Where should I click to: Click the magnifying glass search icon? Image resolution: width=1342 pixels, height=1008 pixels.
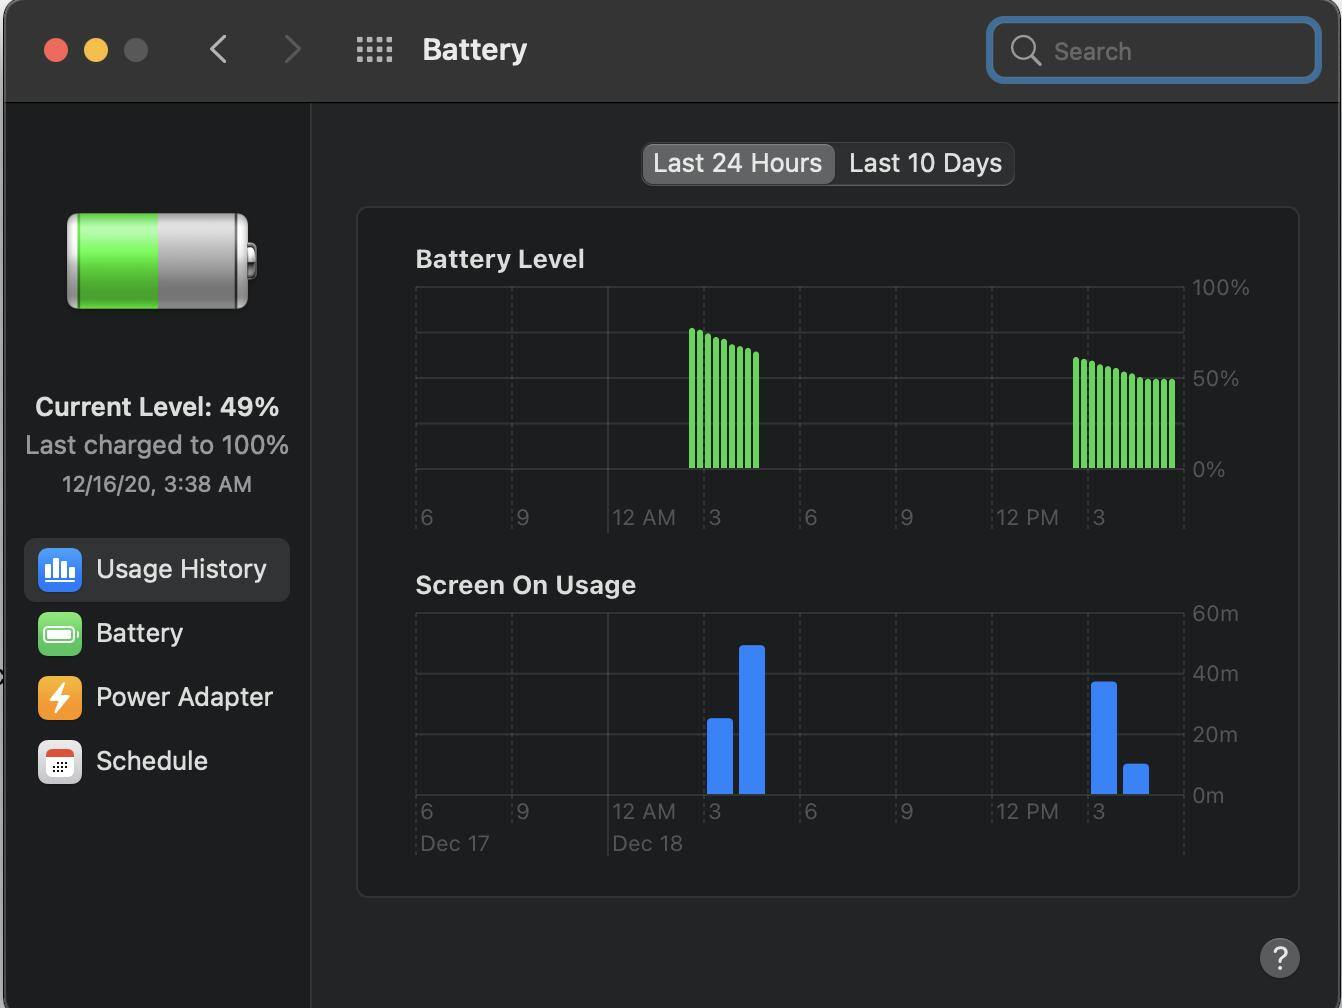(x=1025, y=51)
